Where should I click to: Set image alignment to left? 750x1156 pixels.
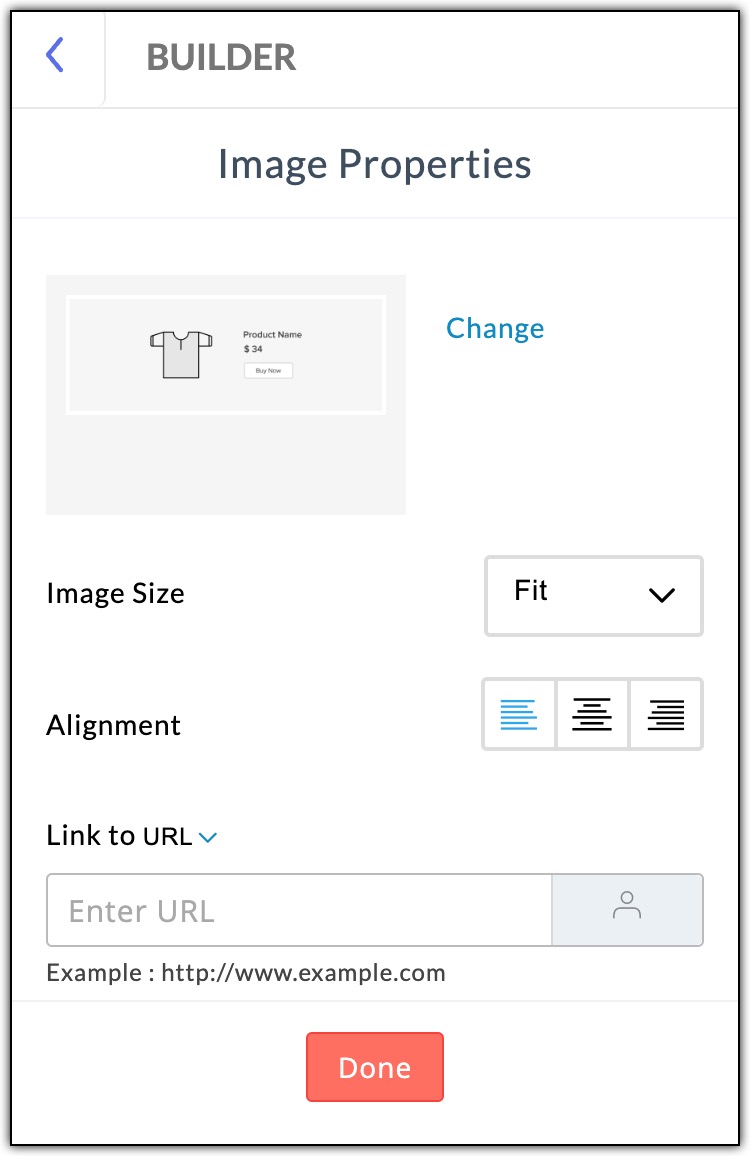click(x=518, y=714)
